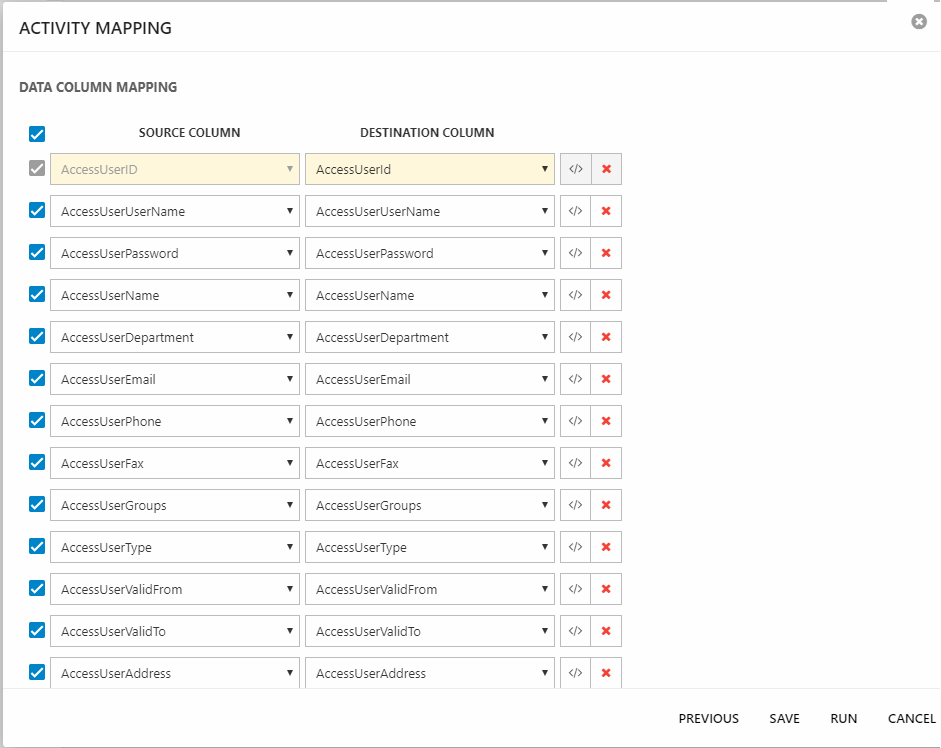This screenshot has width=941, height=748.
Task: Toggle the select-all checkbox in header
Action: [x=37, y=133]
